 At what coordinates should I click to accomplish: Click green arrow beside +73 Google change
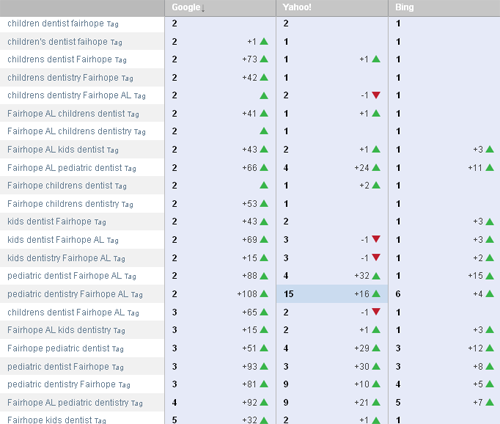tap(264, 59)
